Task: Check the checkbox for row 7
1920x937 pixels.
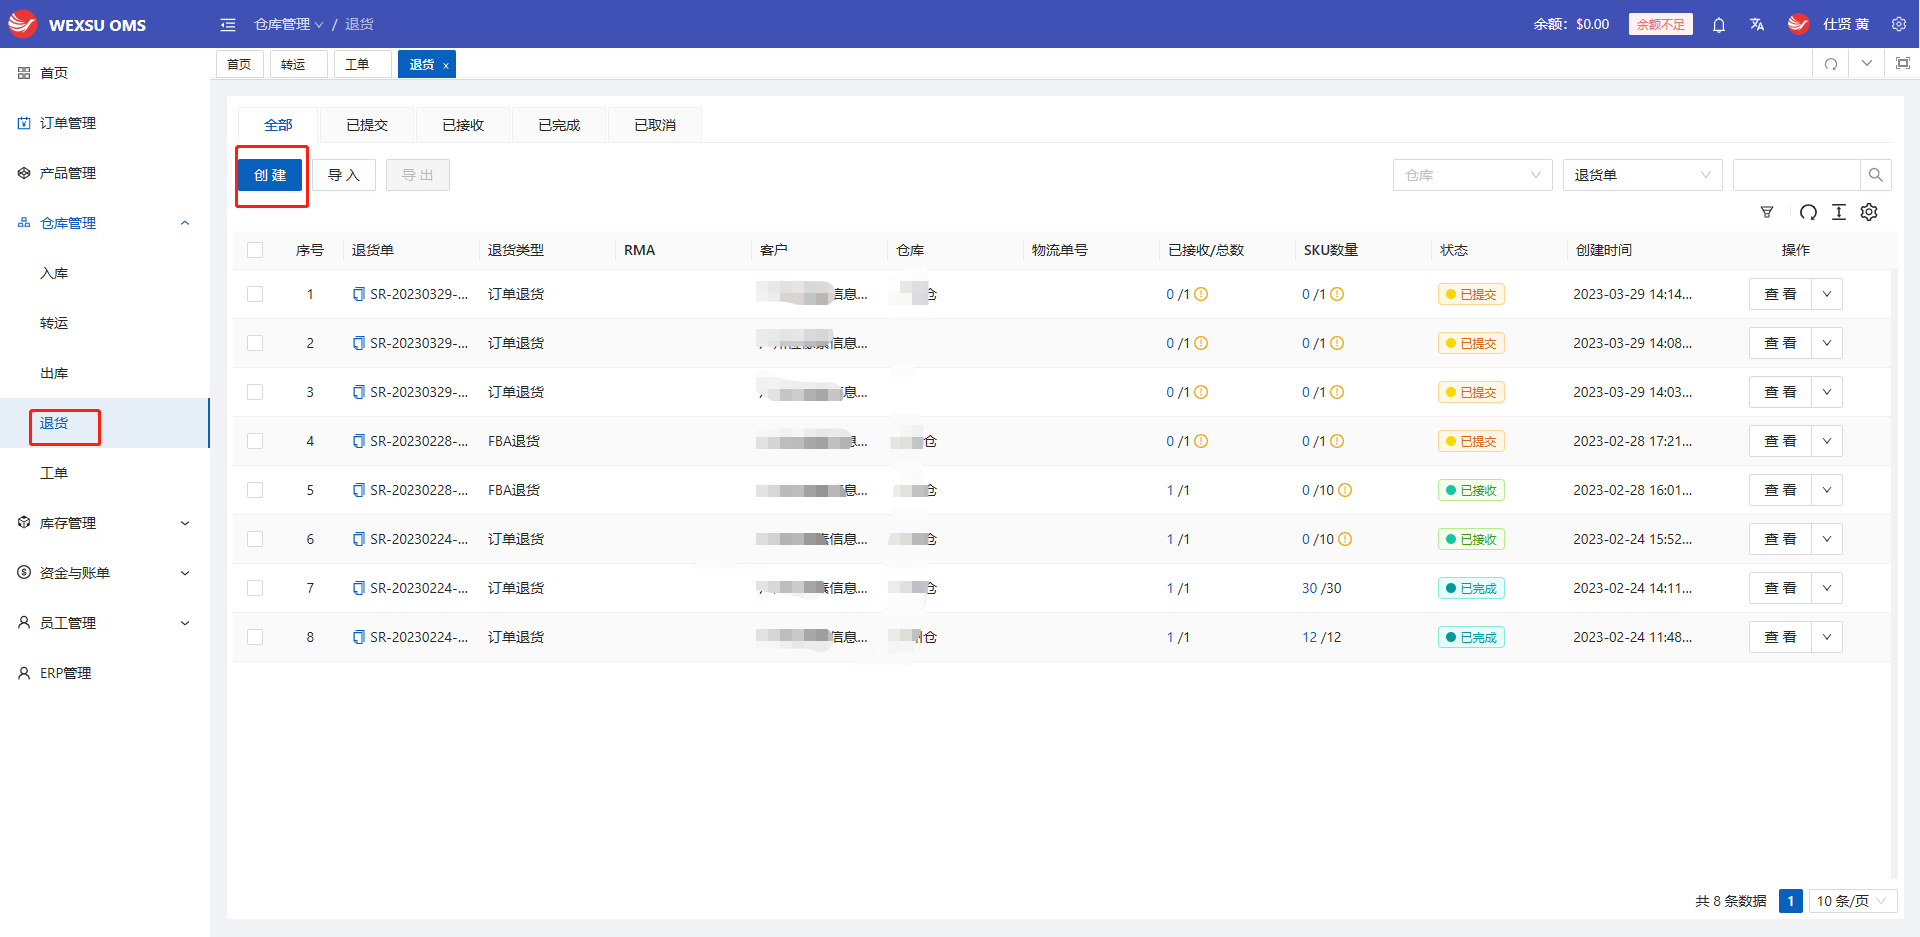Action: [255, 588]
